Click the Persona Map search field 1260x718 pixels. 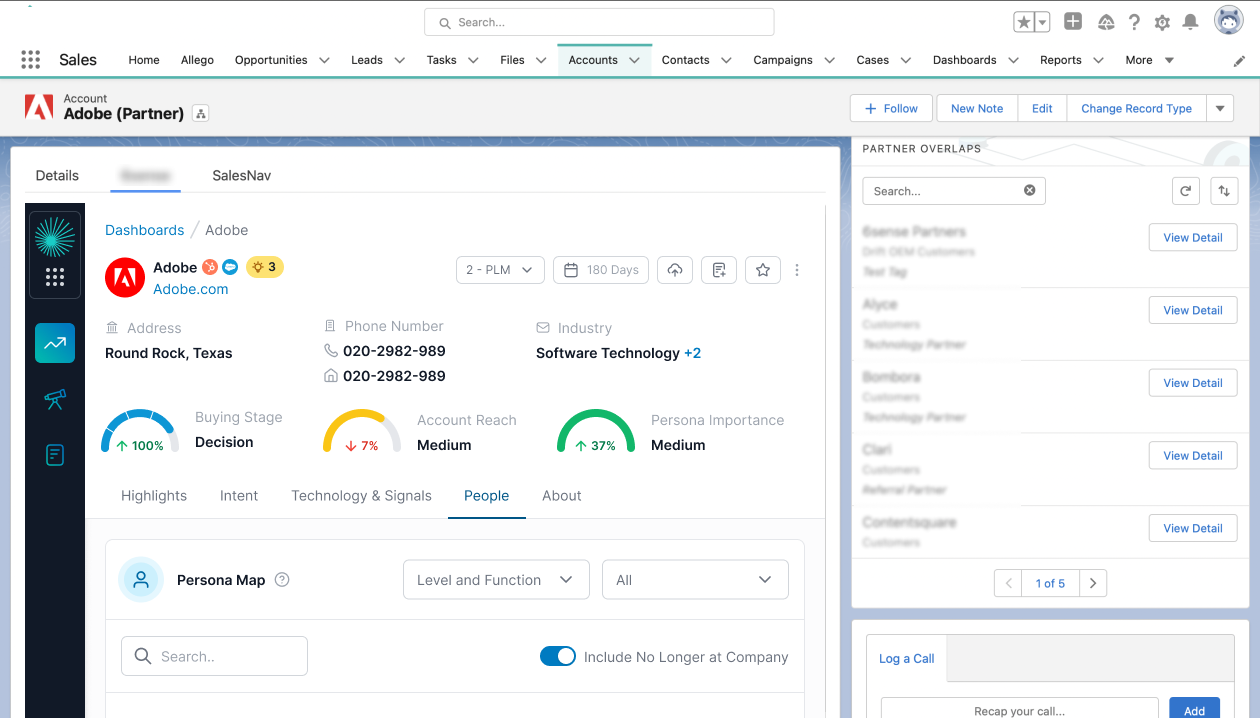pos(214,656)
